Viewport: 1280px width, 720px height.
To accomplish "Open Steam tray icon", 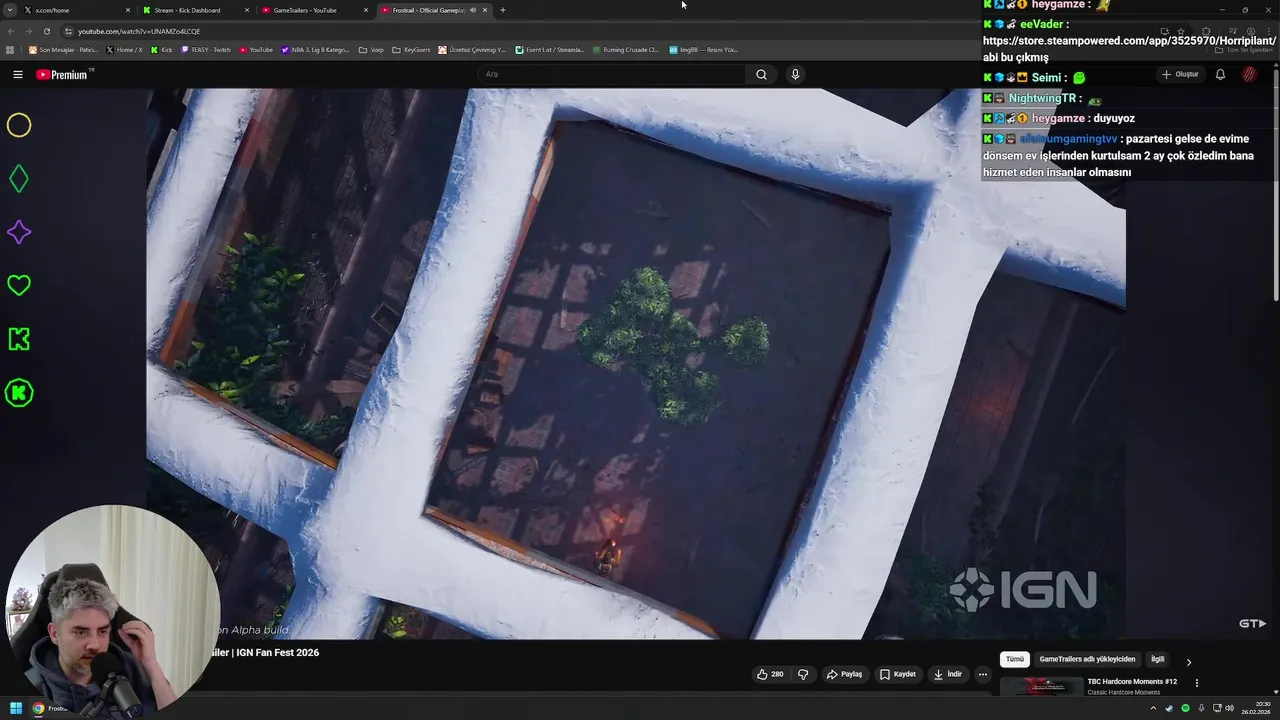I will click(1169, 708).
